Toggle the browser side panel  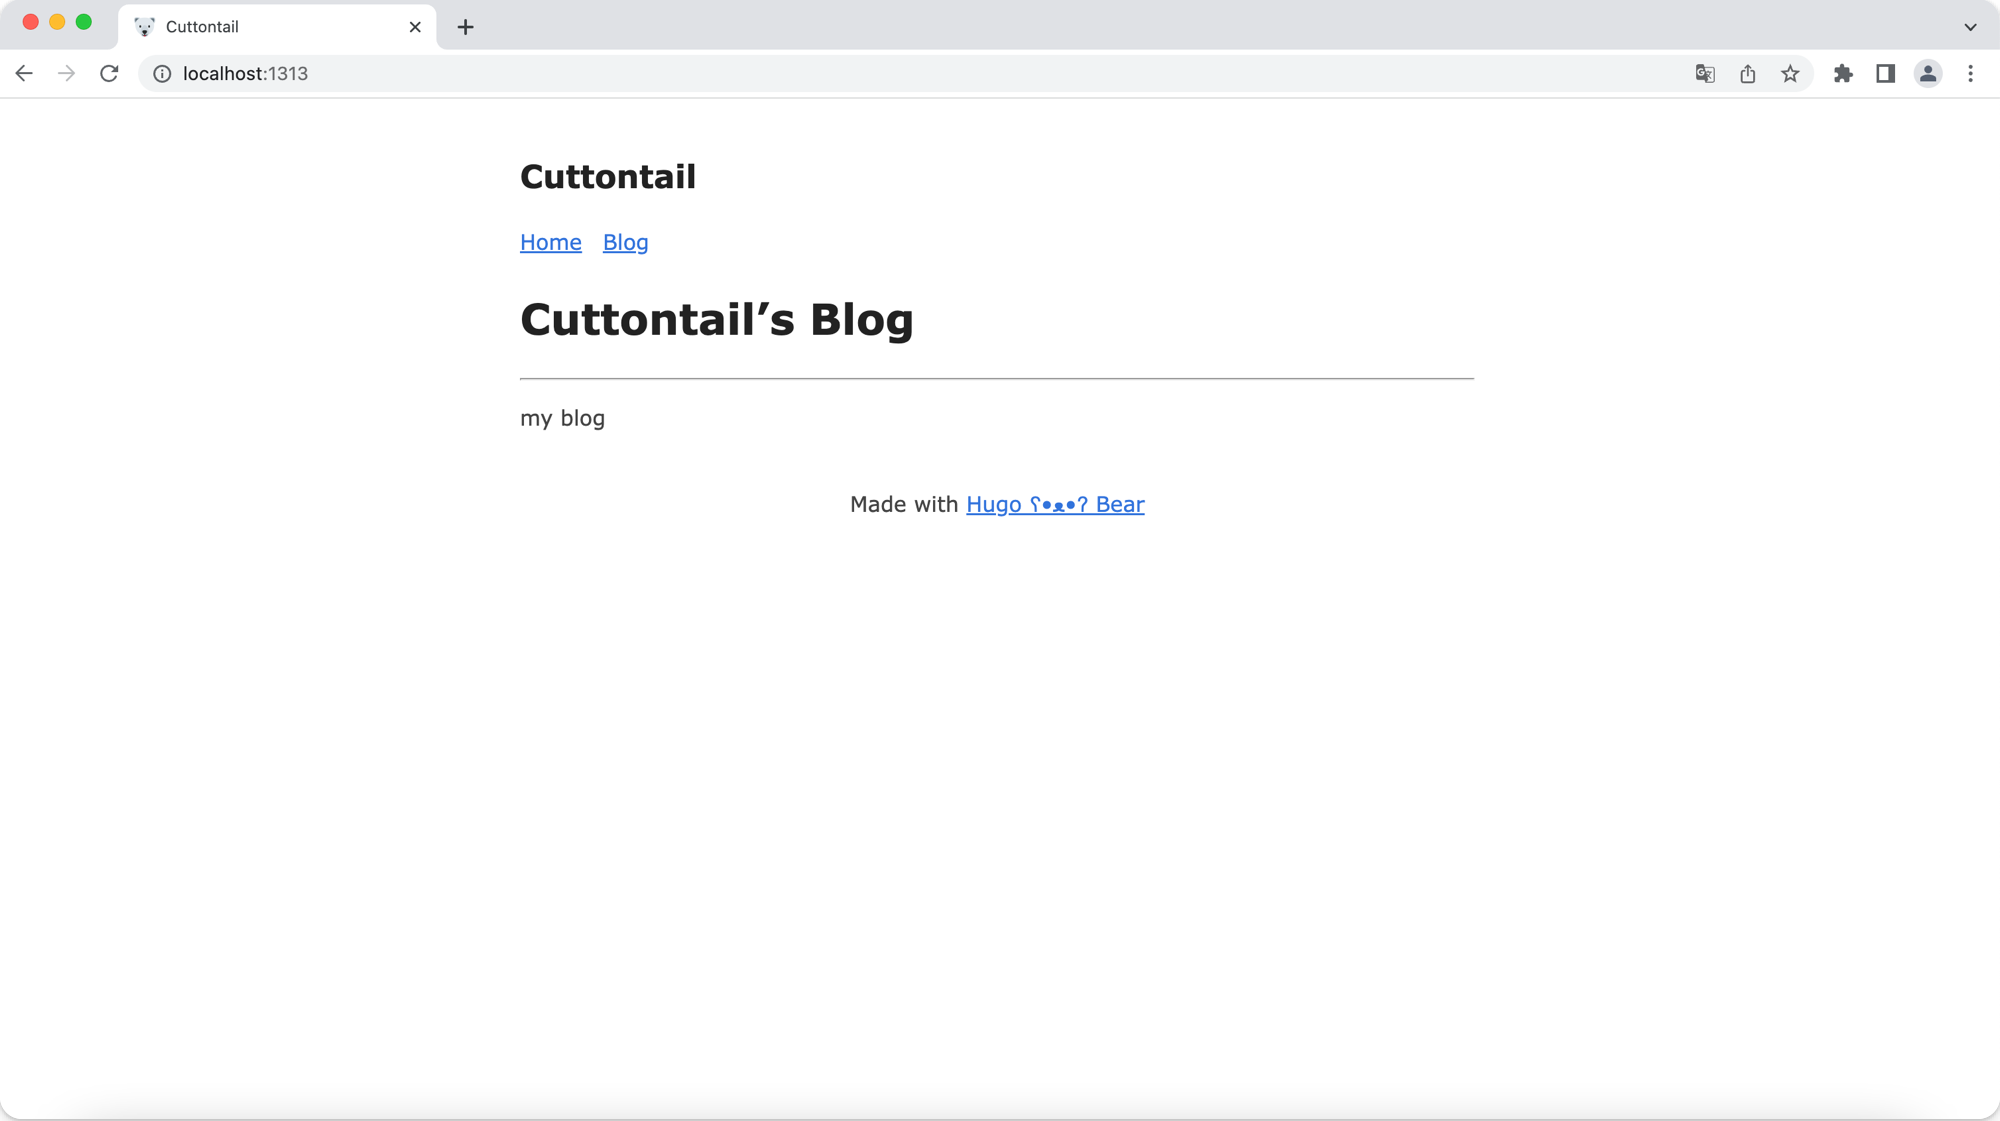tap(1885, 73)
